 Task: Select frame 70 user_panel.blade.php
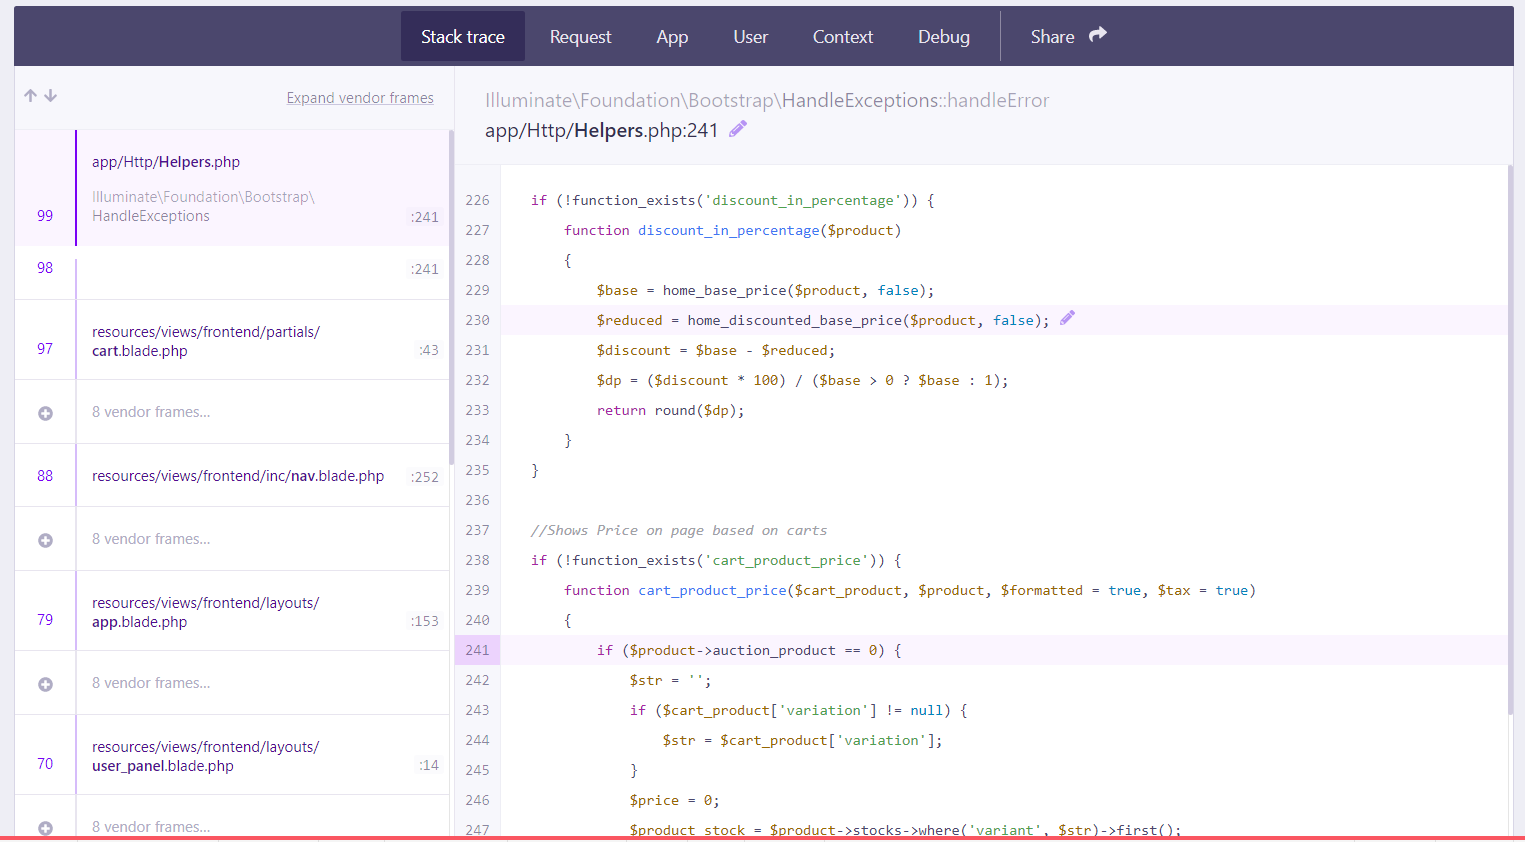(232, 755)
